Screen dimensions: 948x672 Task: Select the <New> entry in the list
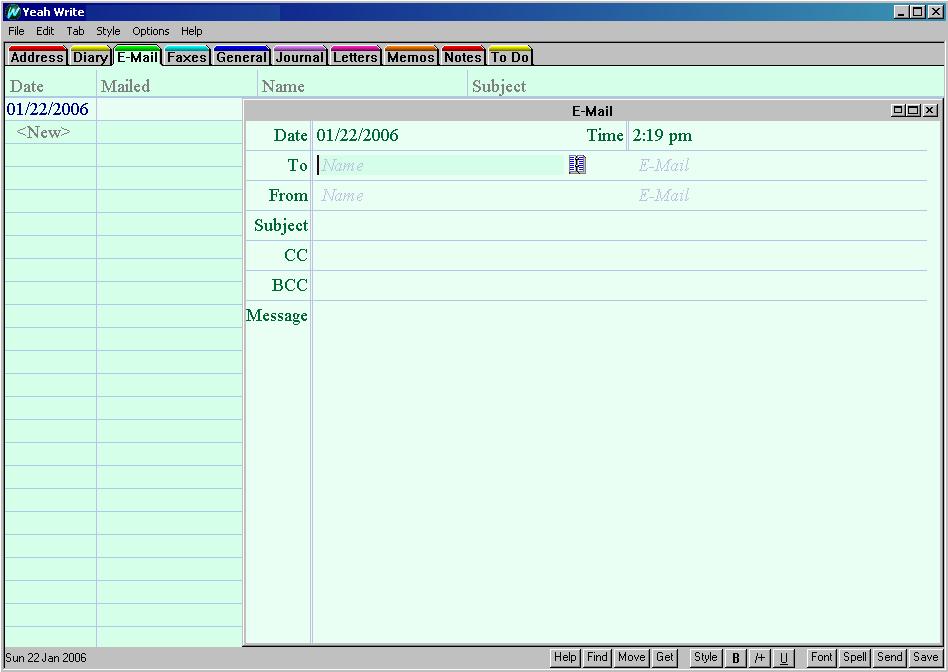[x=44, y=132]
